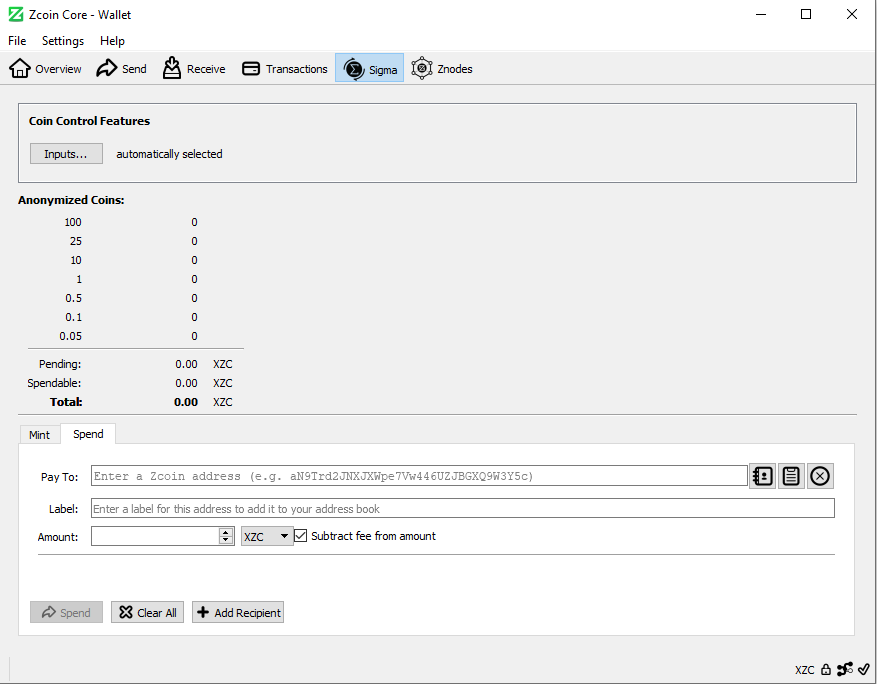Image resolution: width=877 pixels, height=684 pixels.
Task: Remove this recipient entry icon
Action: click(820, 476)
